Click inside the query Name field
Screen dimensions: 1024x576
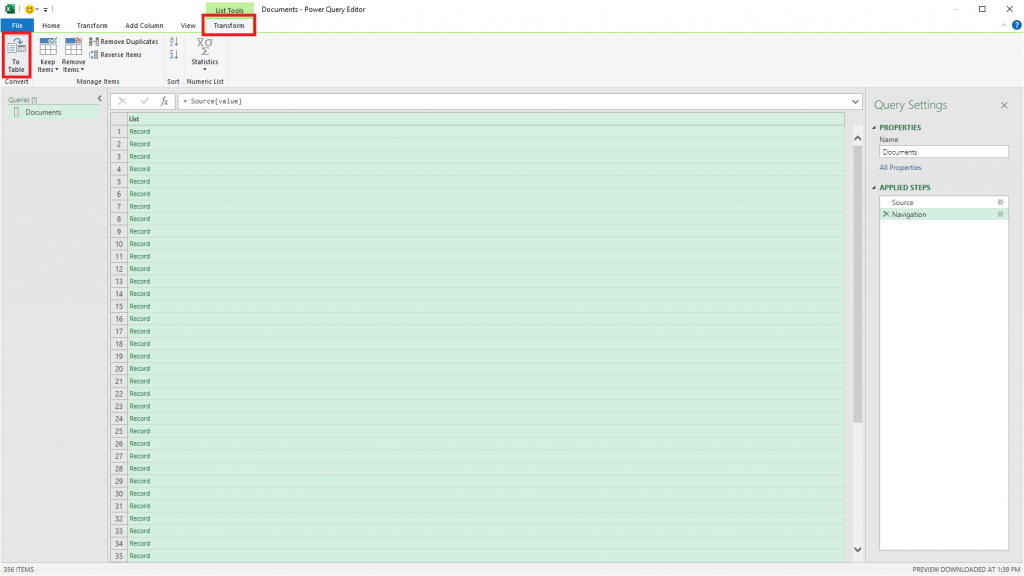pyautogui.click(x=943, y=151)
